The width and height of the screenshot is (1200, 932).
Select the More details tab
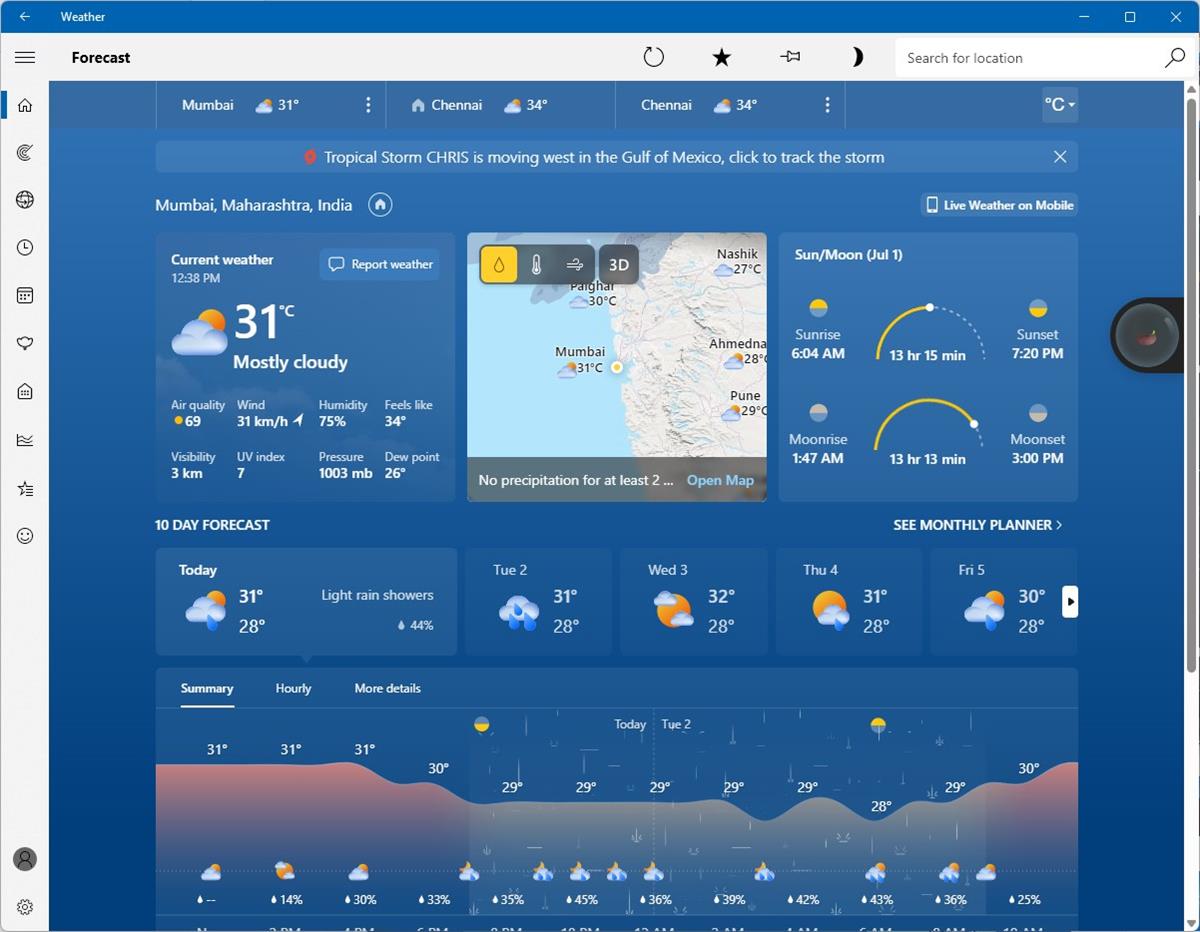tap(387, 688)
